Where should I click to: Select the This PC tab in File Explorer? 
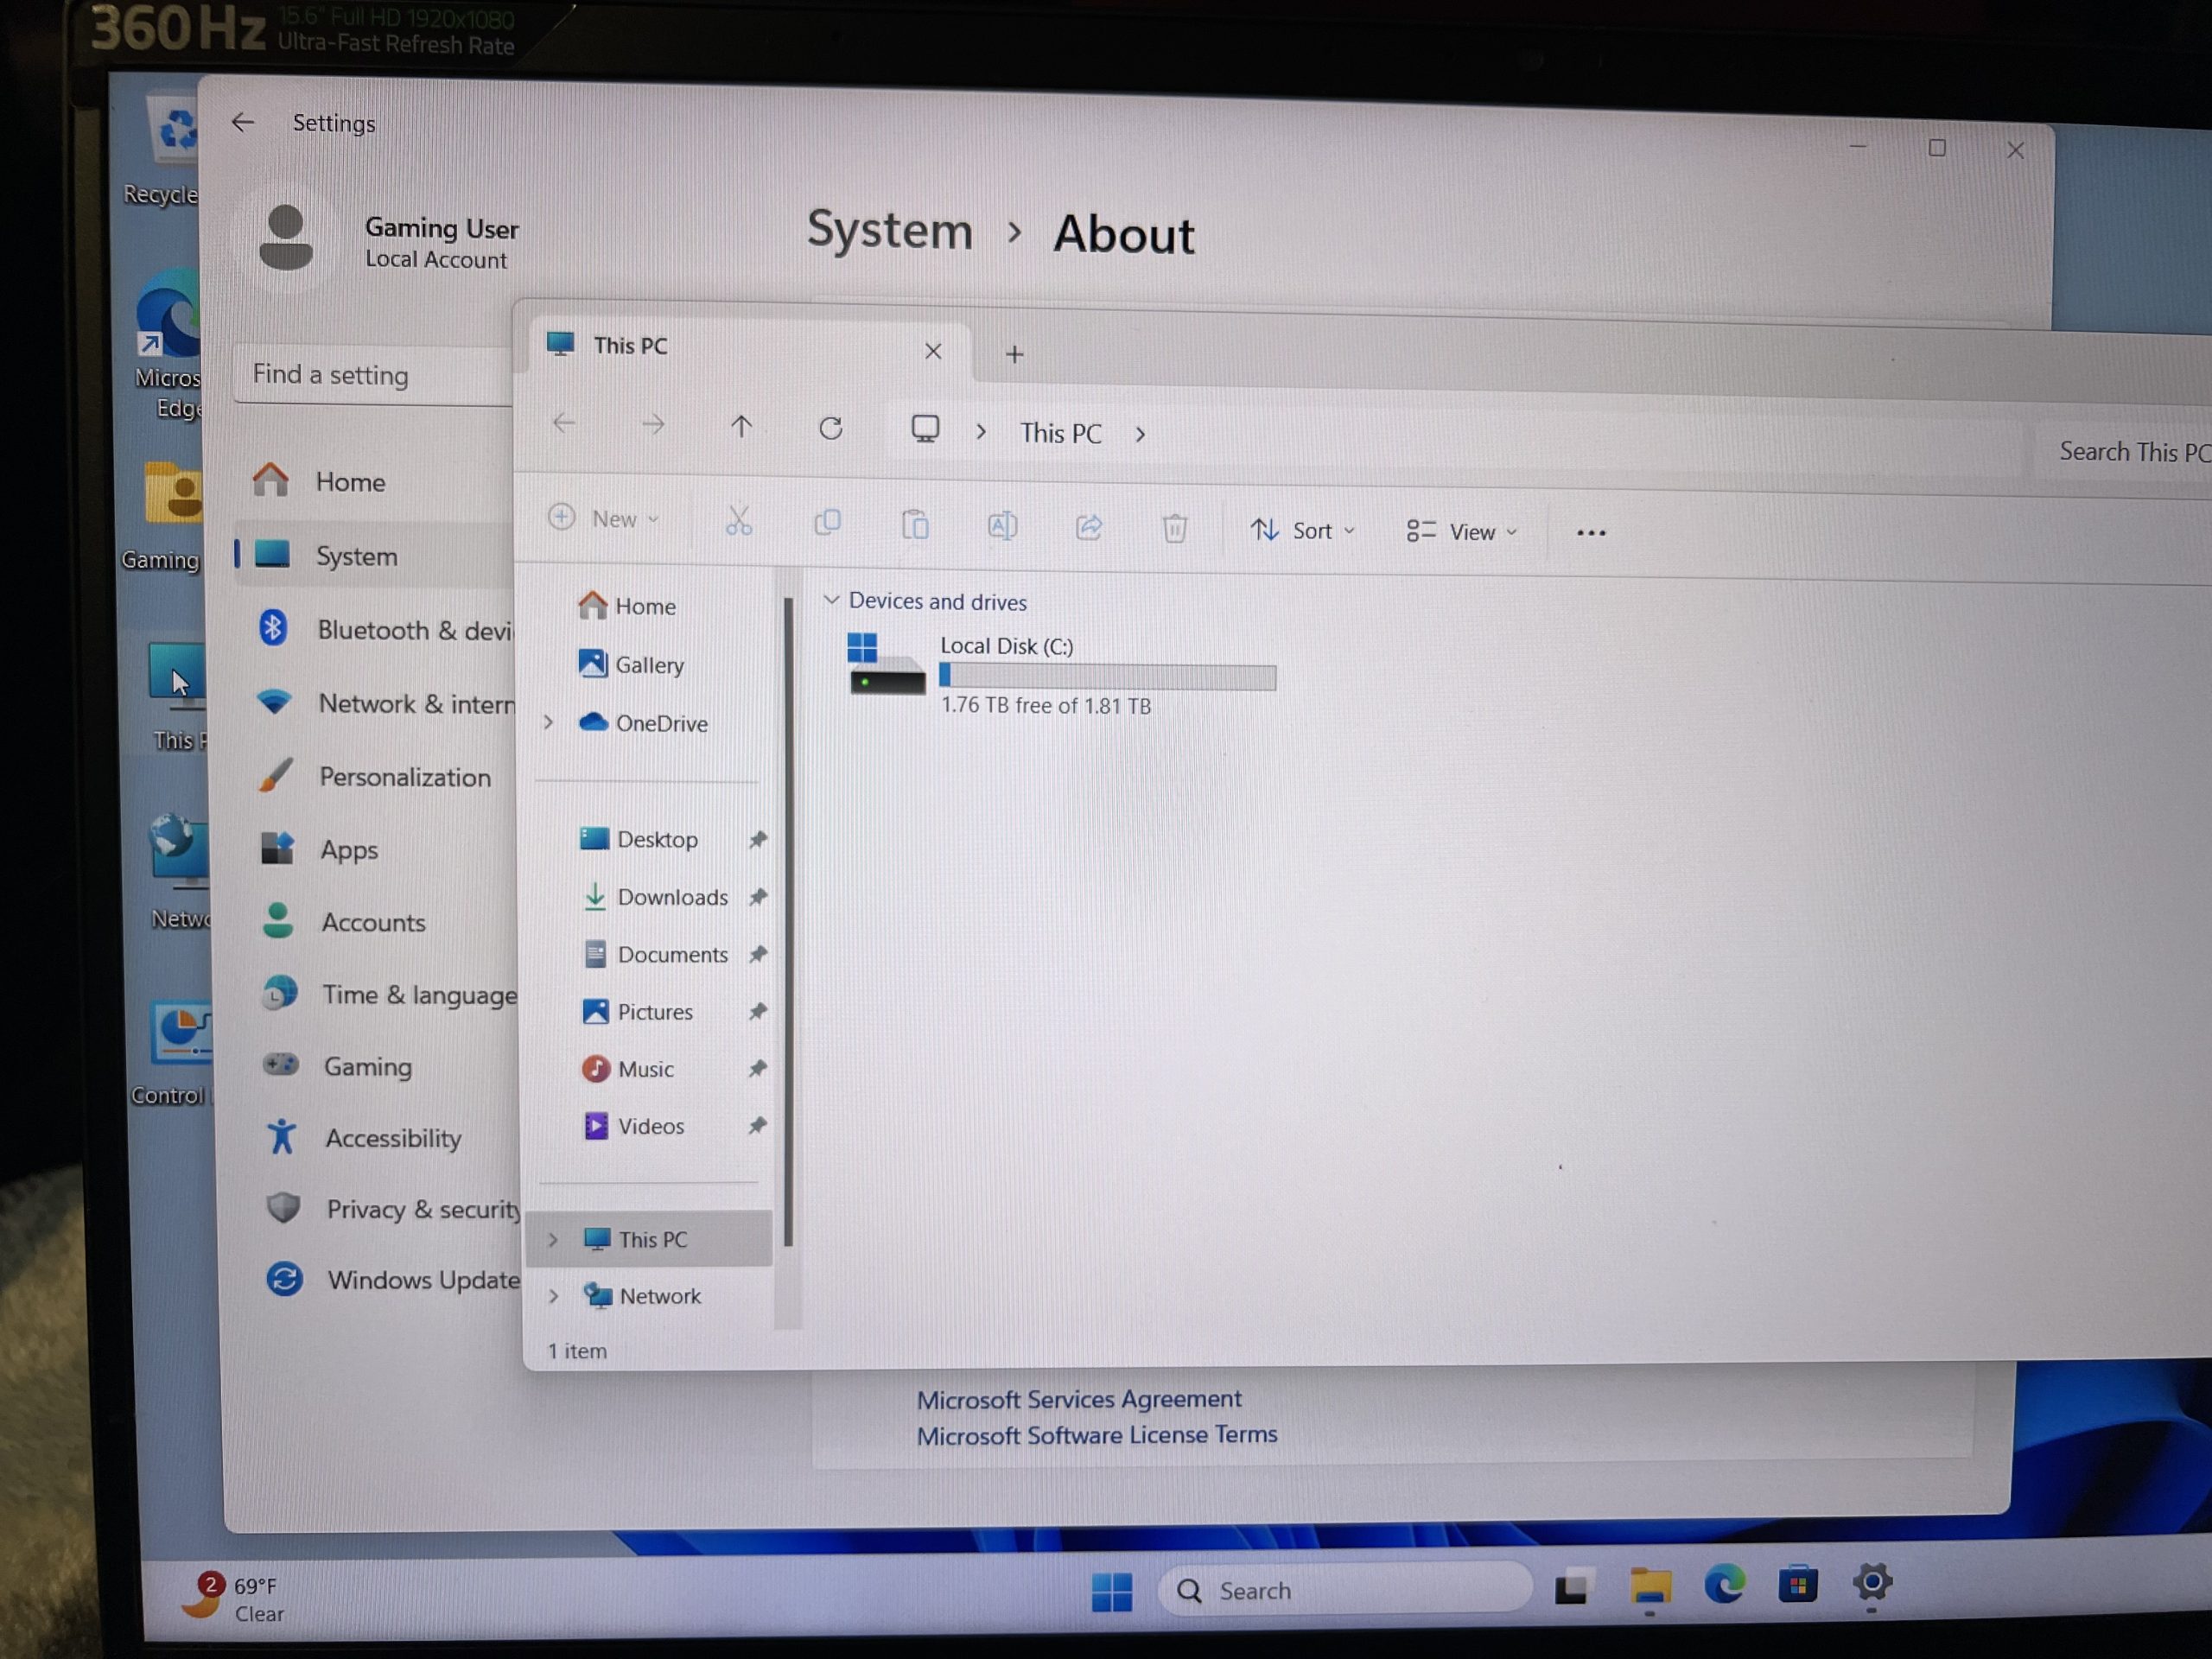740,347
